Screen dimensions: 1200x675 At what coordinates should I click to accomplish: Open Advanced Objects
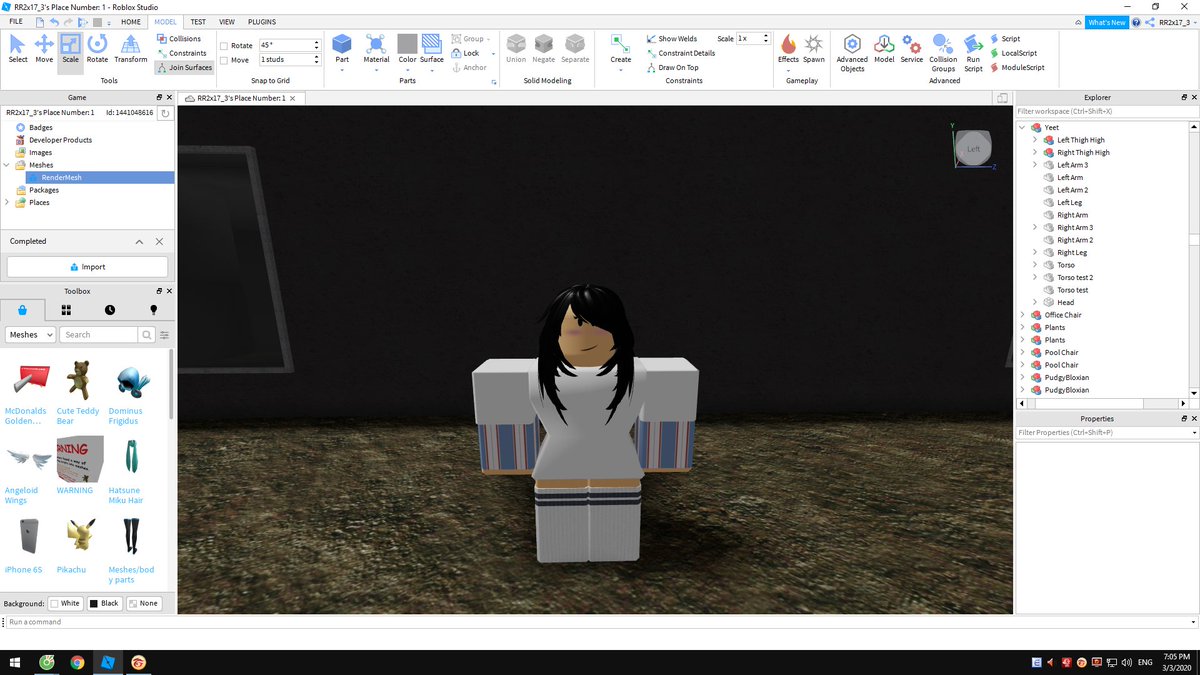pyautogui.click(x=852, y=52)
